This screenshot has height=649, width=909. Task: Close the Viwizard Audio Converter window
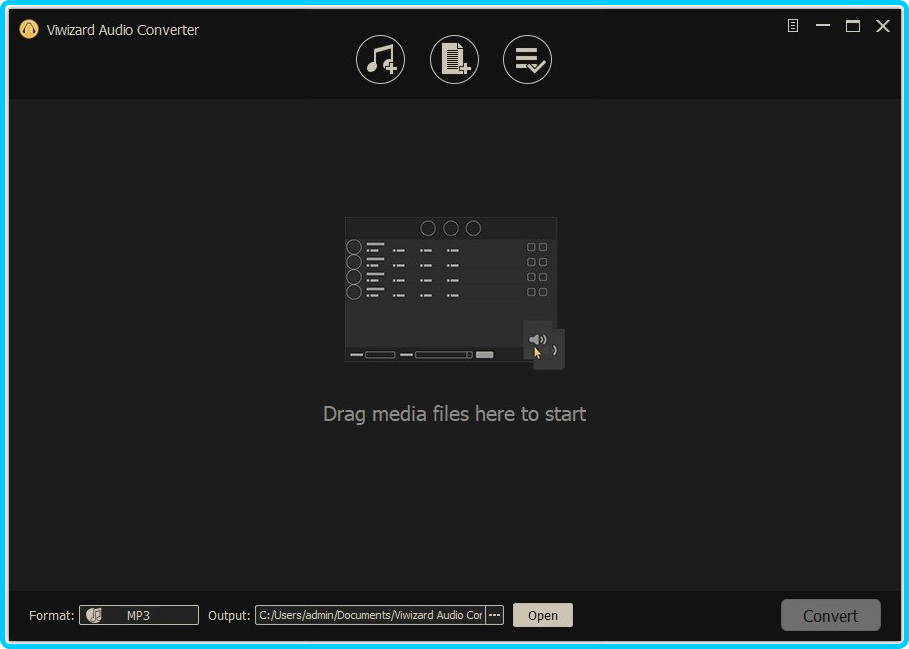[882, 25]
